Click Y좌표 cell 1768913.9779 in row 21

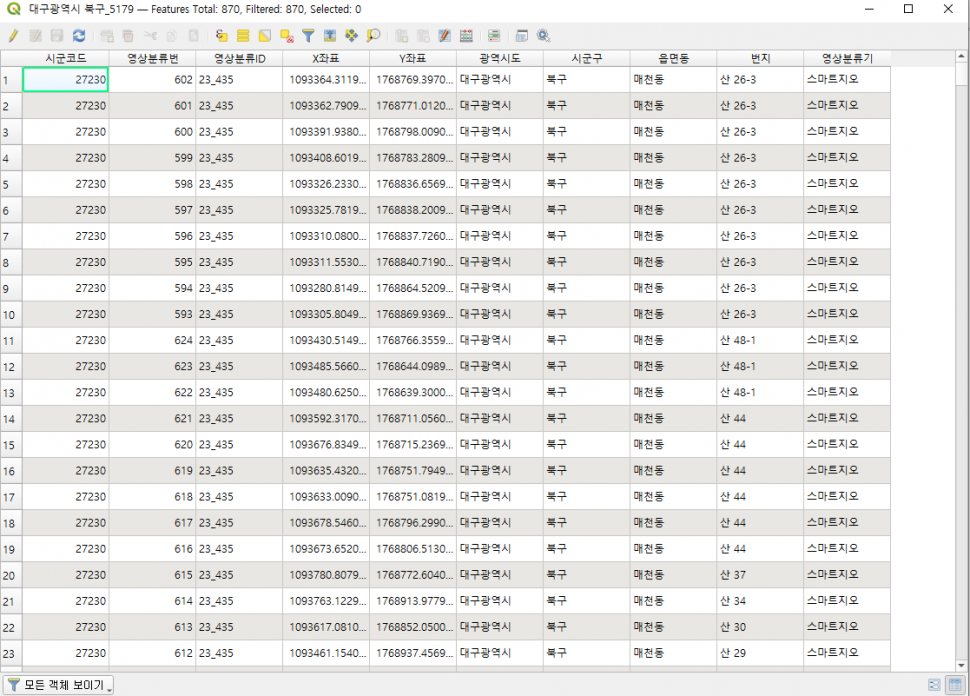click(x=413, y=601)
